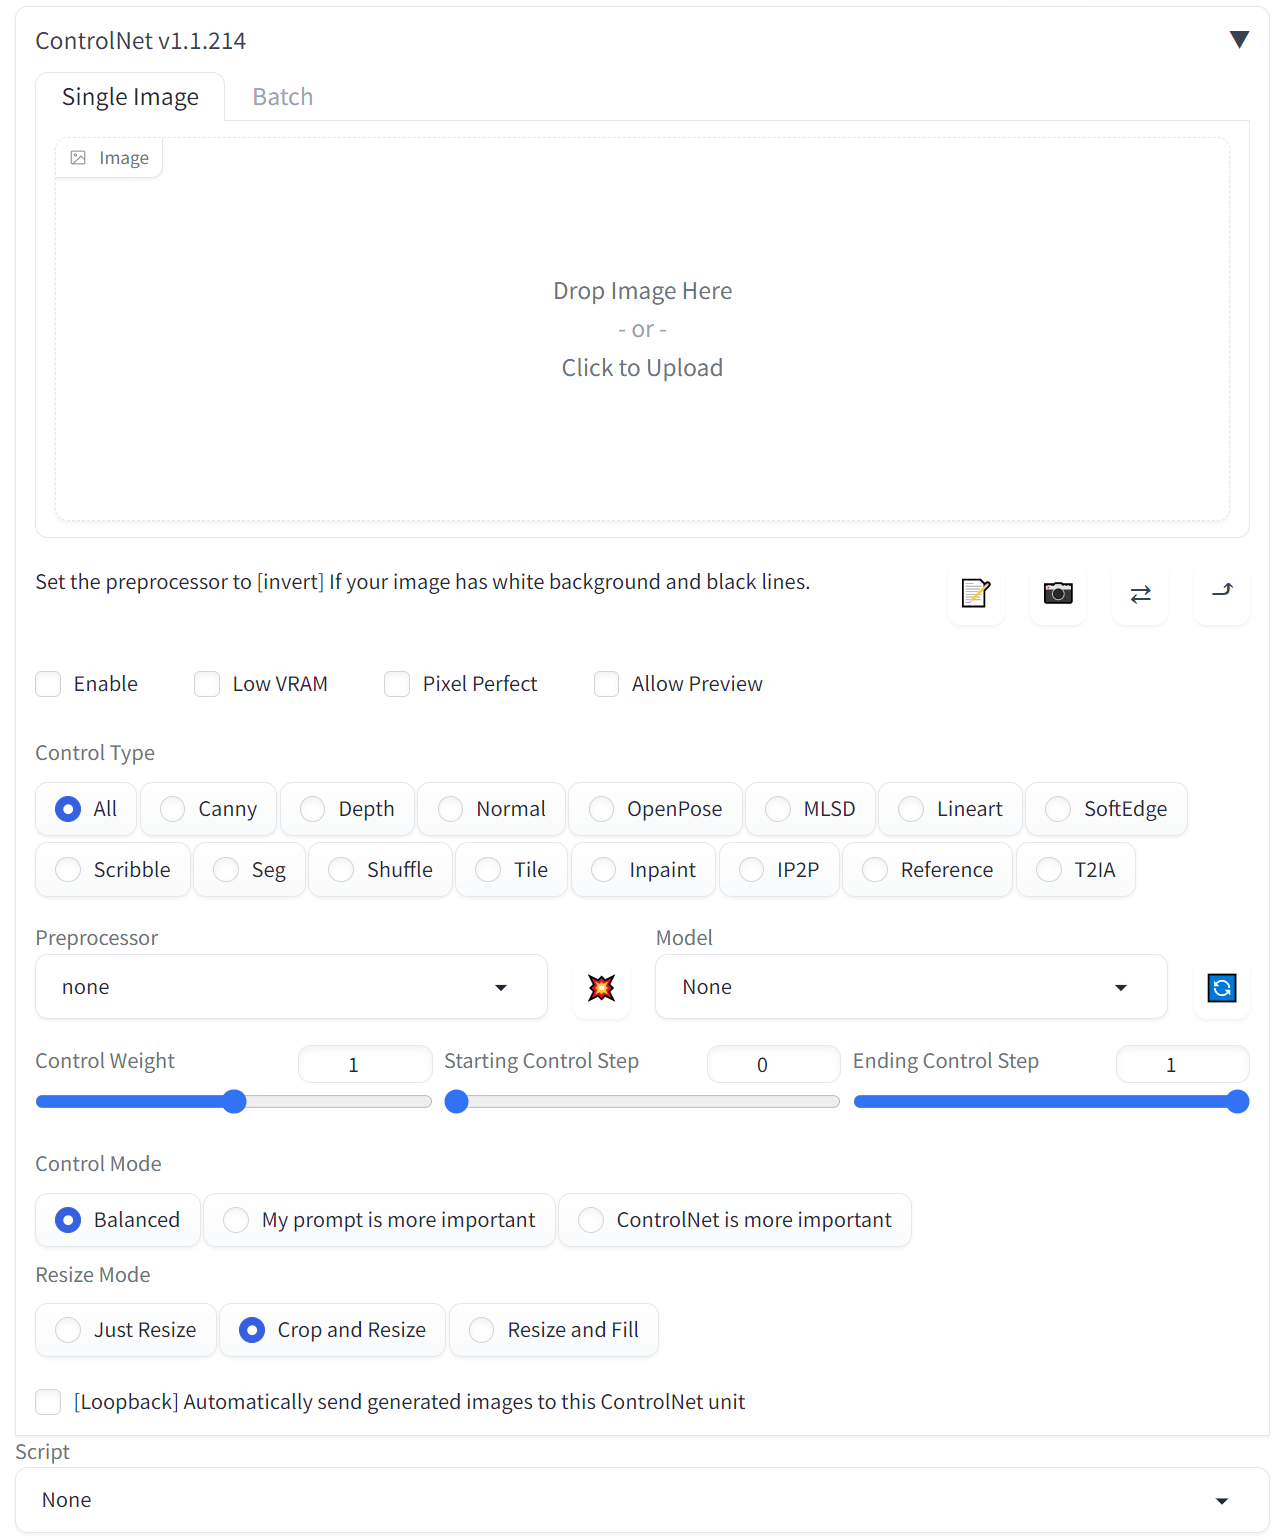
Task: Click the small Image label icon
Action: (x=78, y=158)
